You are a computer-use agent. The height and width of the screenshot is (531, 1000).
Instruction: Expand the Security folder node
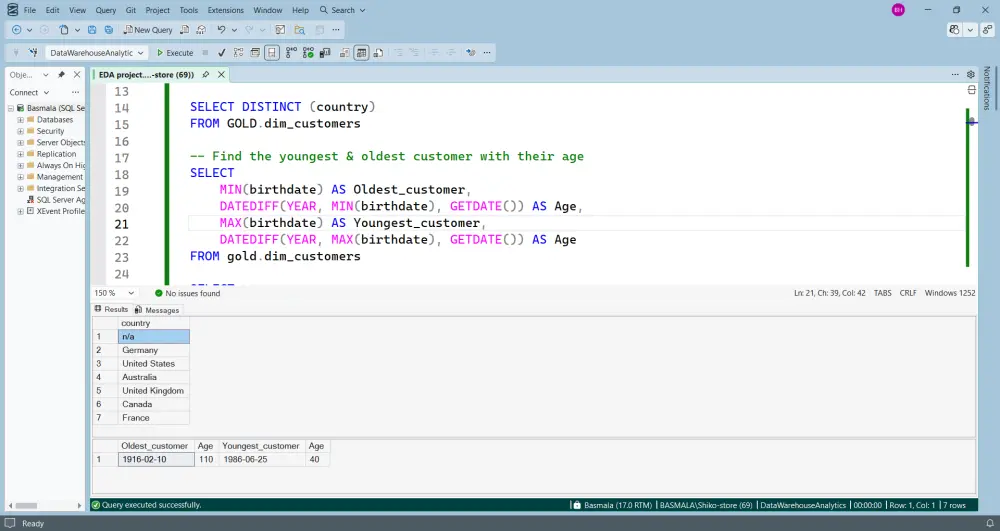(x=20, y=131)
